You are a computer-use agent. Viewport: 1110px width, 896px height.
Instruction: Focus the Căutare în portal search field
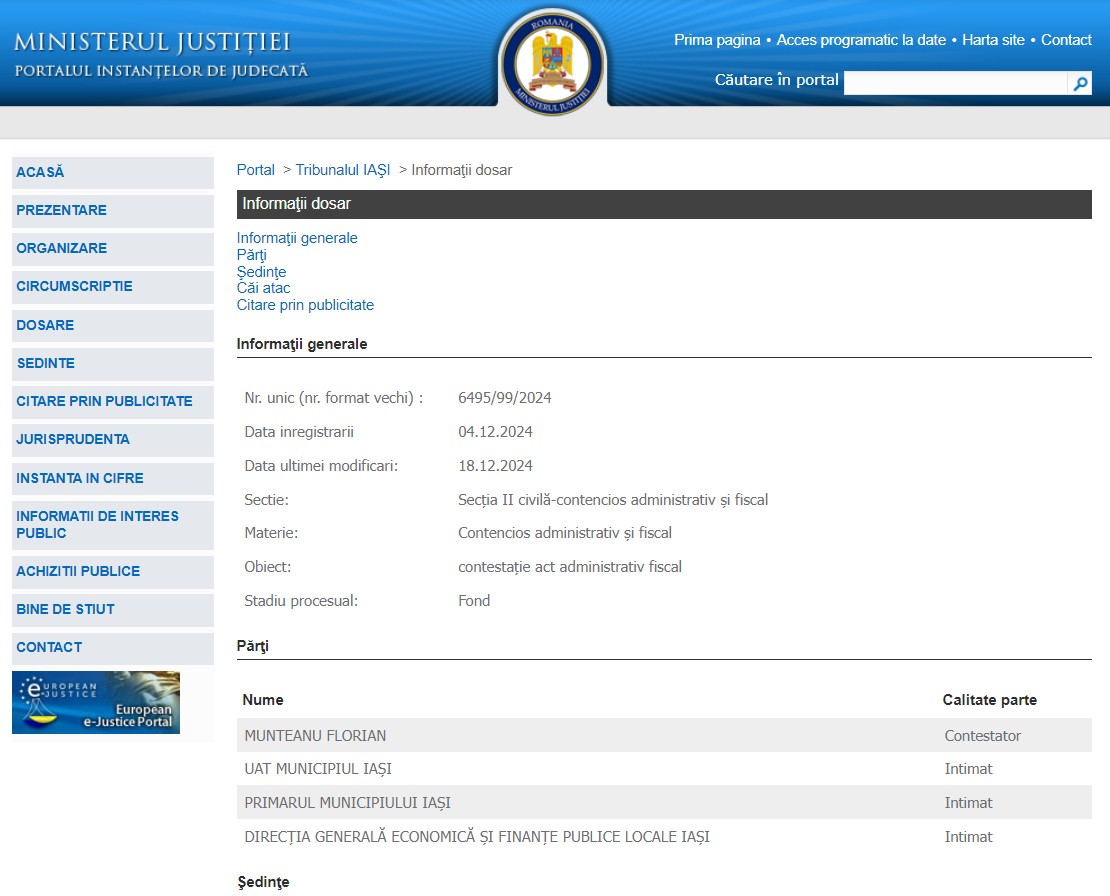[x=956, y=83]
